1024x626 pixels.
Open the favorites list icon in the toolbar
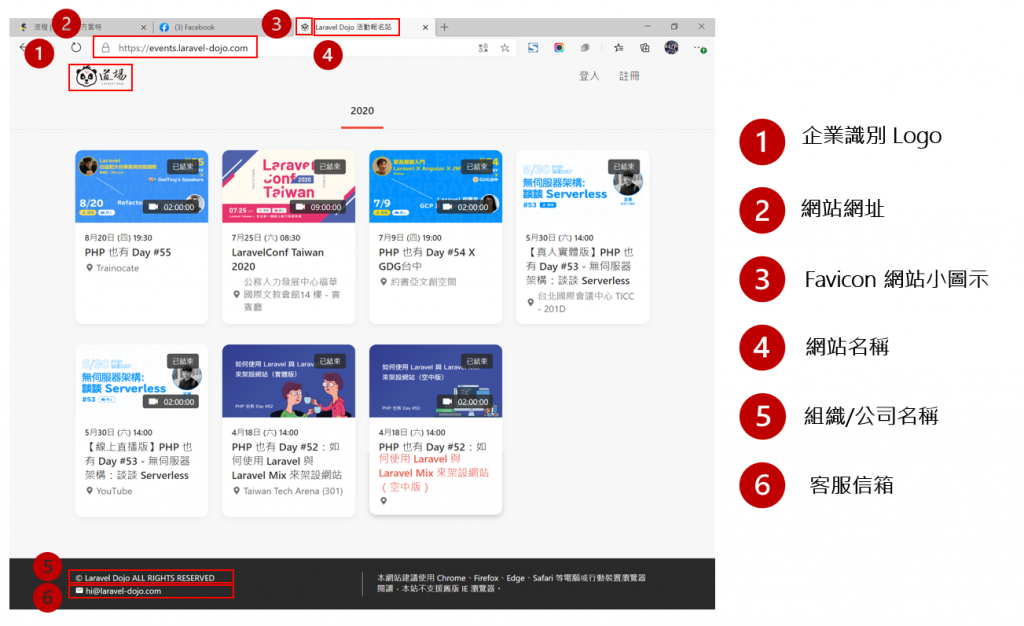click(618, 48)
